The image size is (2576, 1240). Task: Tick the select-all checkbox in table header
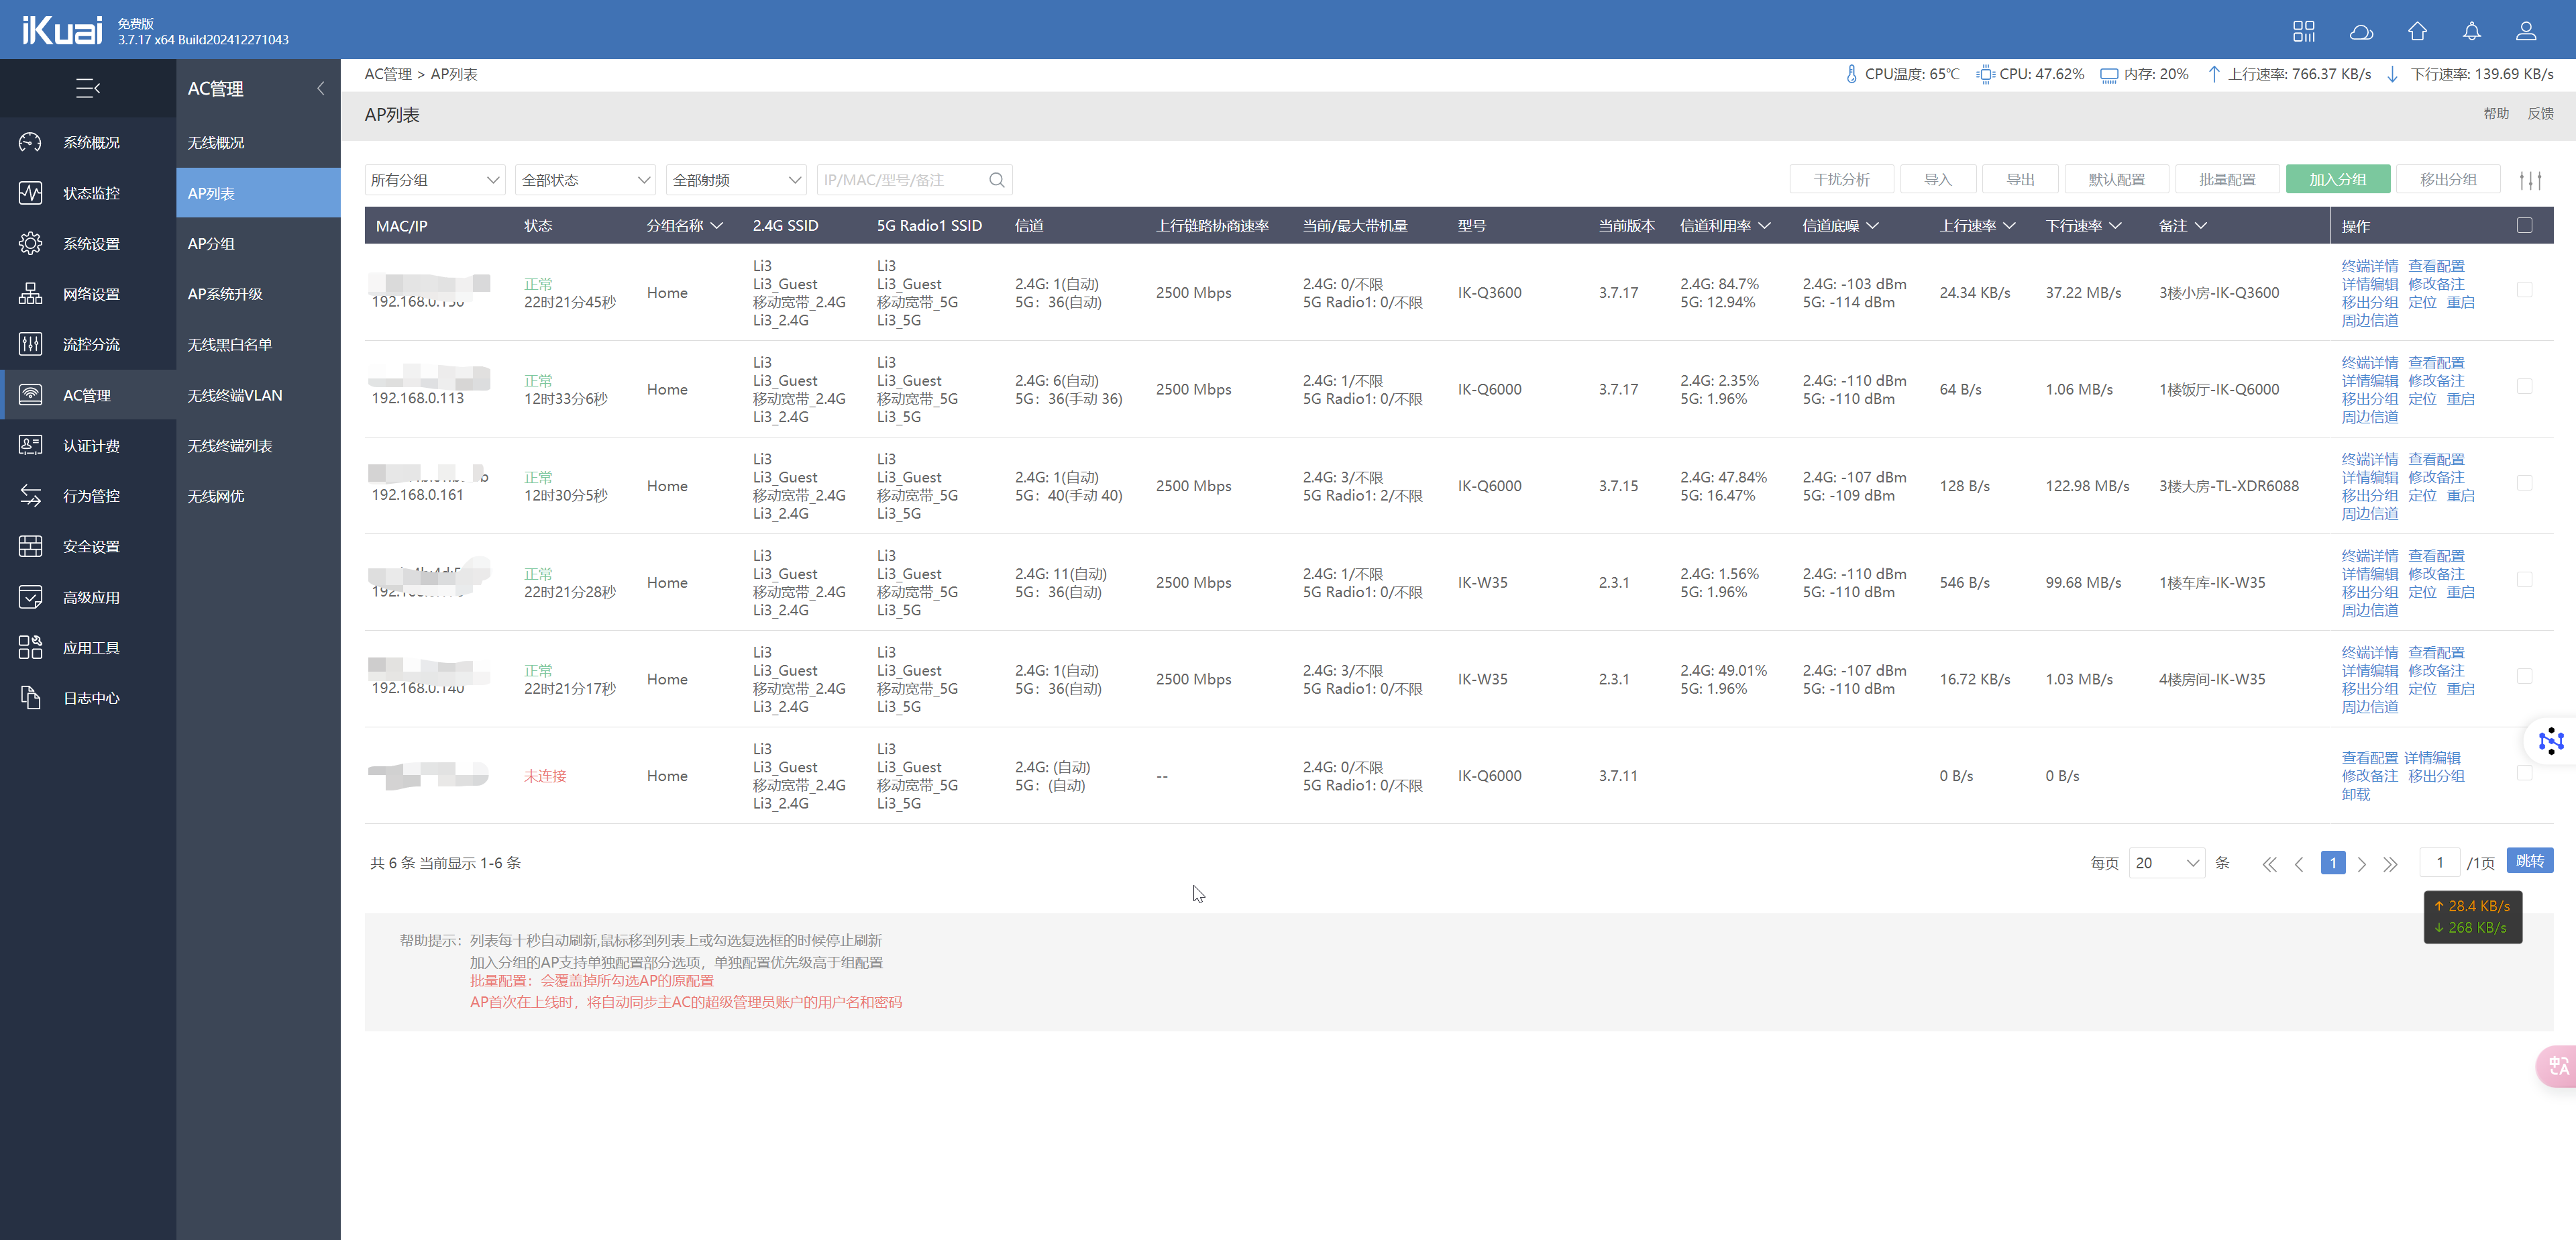(2524, 225)
